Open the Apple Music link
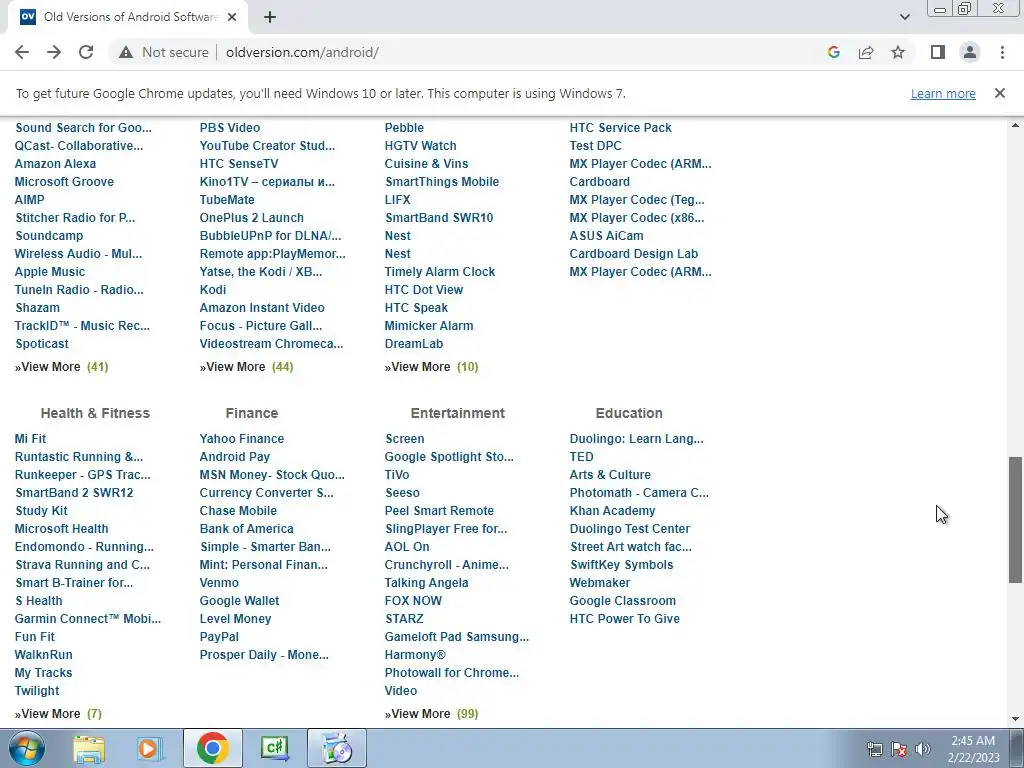 pos(50,272)
